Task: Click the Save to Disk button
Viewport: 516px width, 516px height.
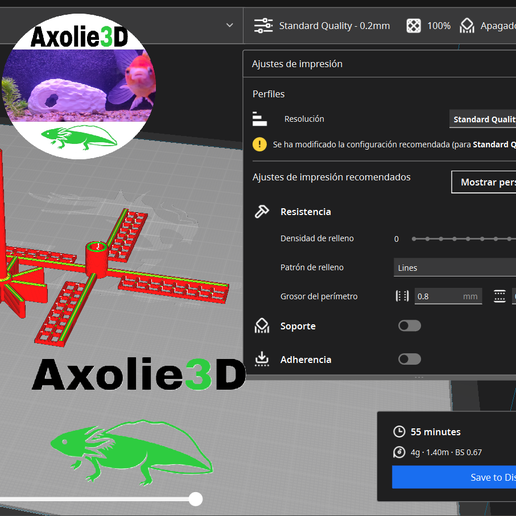Action: (x=454, y=477)
